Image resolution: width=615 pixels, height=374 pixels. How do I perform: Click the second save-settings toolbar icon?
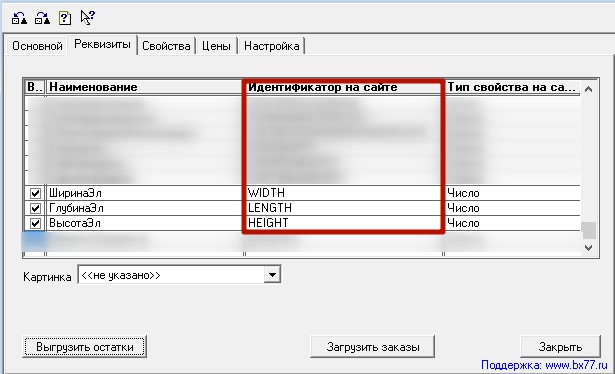[42, 18]
